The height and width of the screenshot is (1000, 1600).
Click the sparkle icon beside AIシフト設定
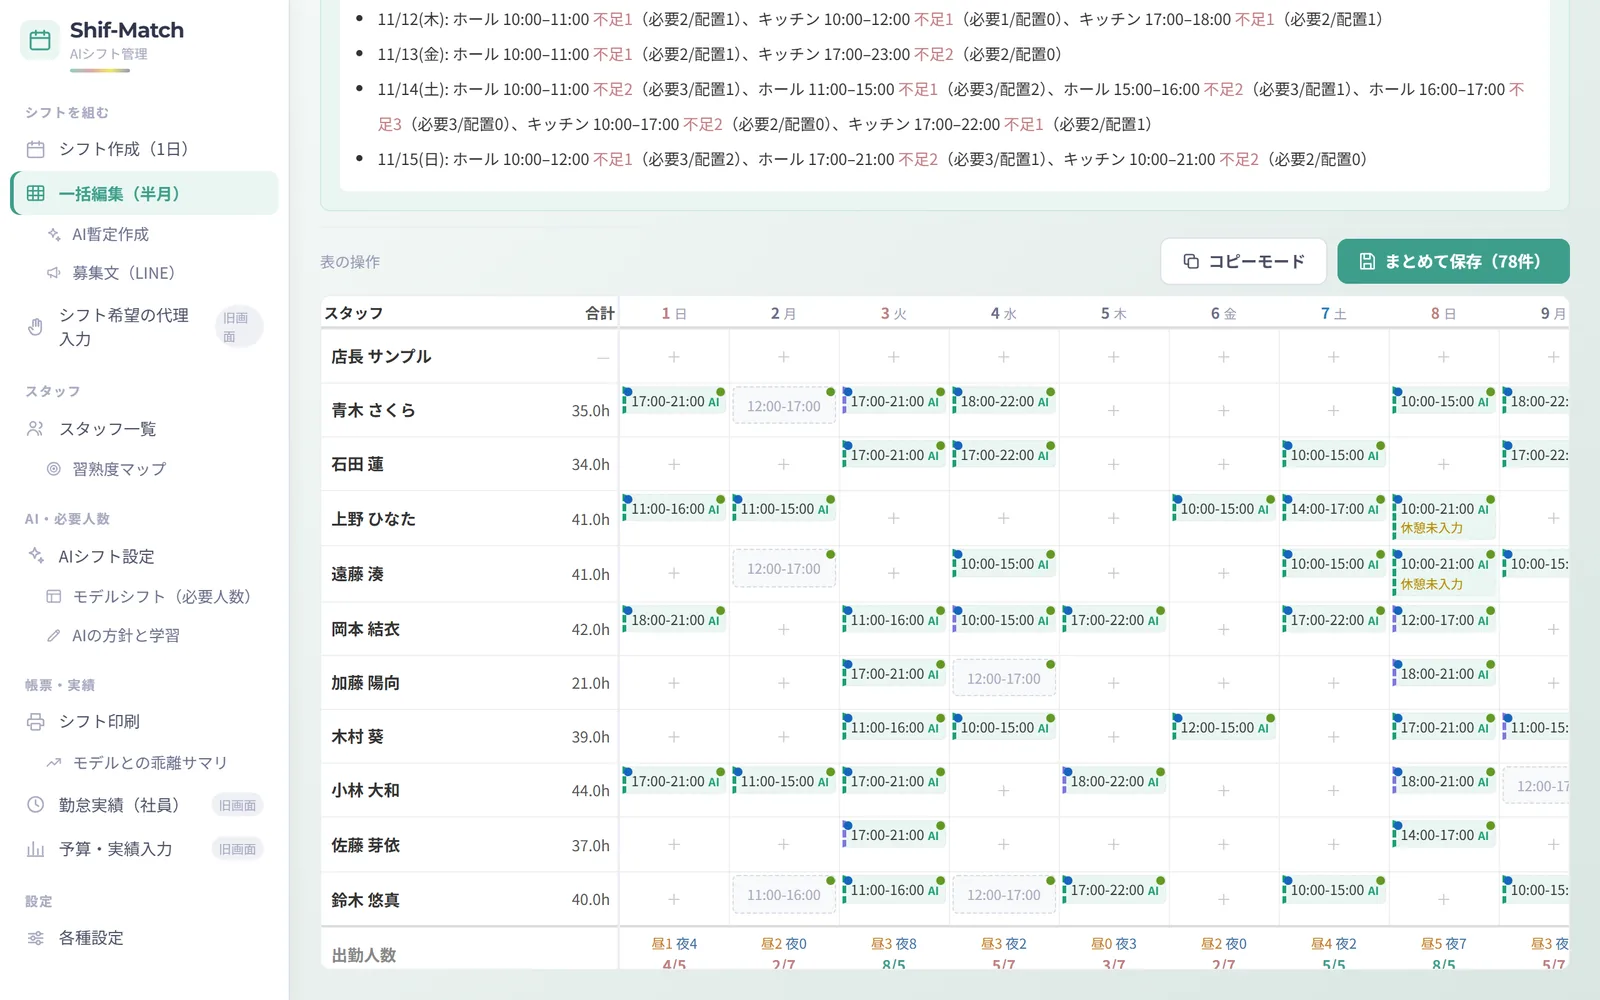[36, 556]
